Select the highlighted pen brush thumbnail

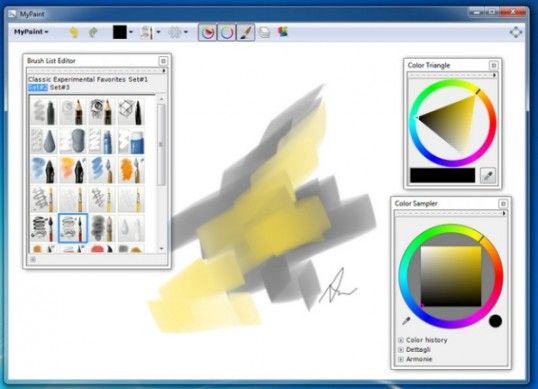point(73,228)
